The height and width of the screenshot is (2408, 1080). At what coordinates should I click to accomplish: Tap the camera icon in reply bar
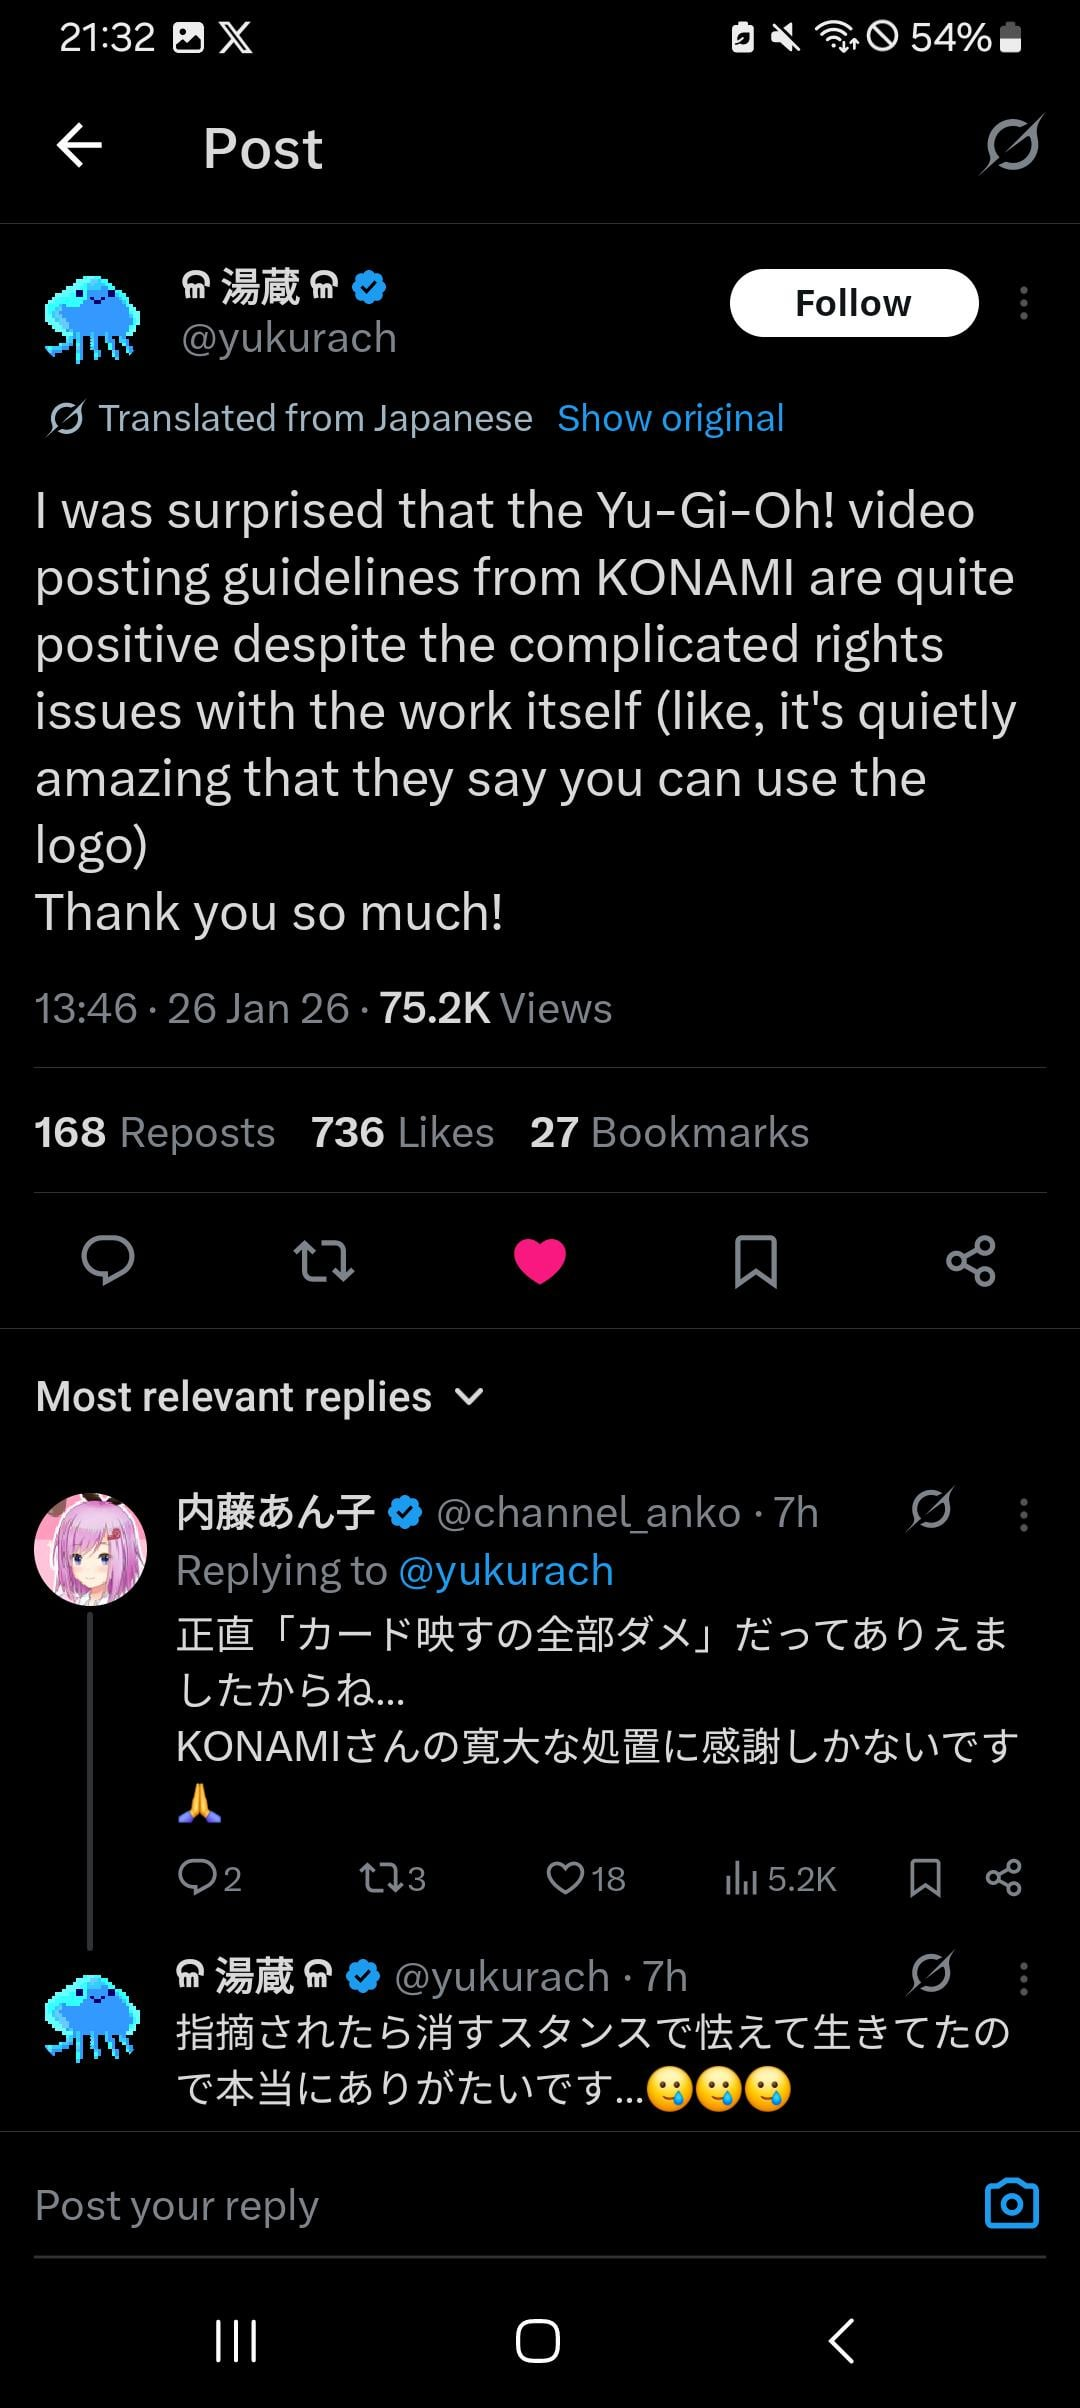[x=1011, y=2203]
